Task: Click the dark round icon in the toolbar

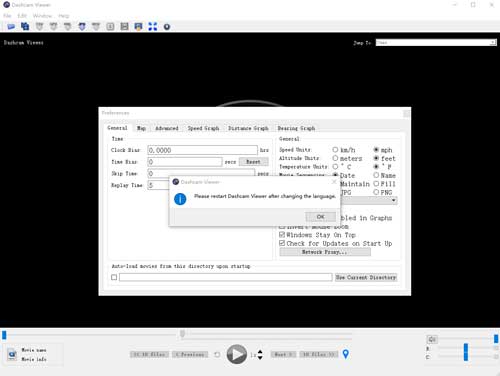Action: click(x=167, y=27)
